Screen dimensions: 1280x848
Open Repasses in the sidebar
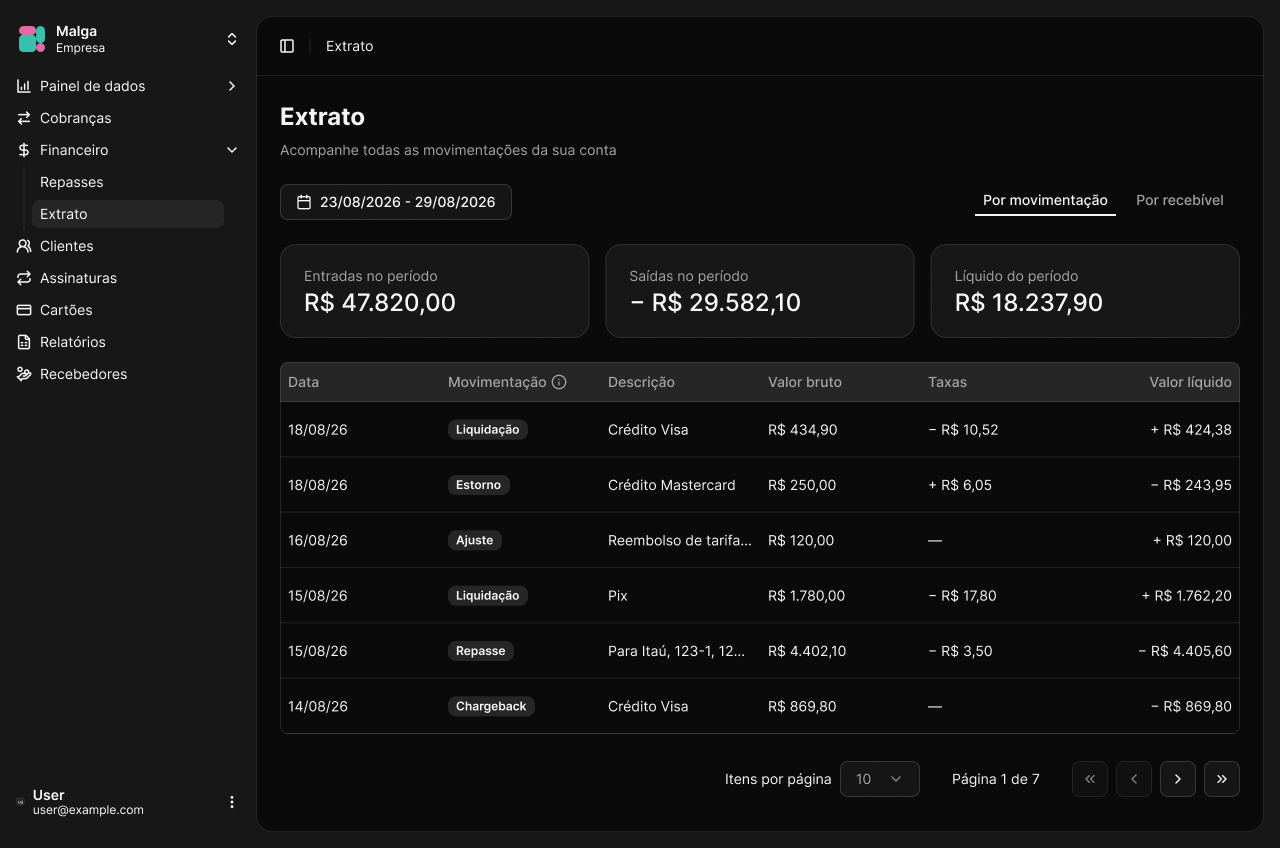[128, 182]
